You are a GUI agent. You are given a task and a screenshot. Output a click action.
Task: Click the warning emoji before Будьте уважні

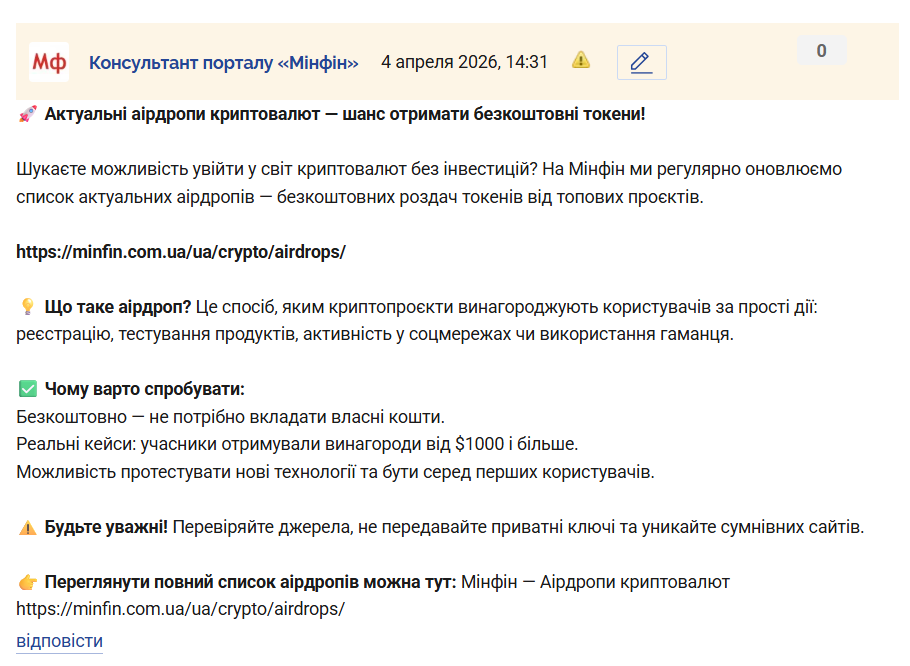[28, 527]
